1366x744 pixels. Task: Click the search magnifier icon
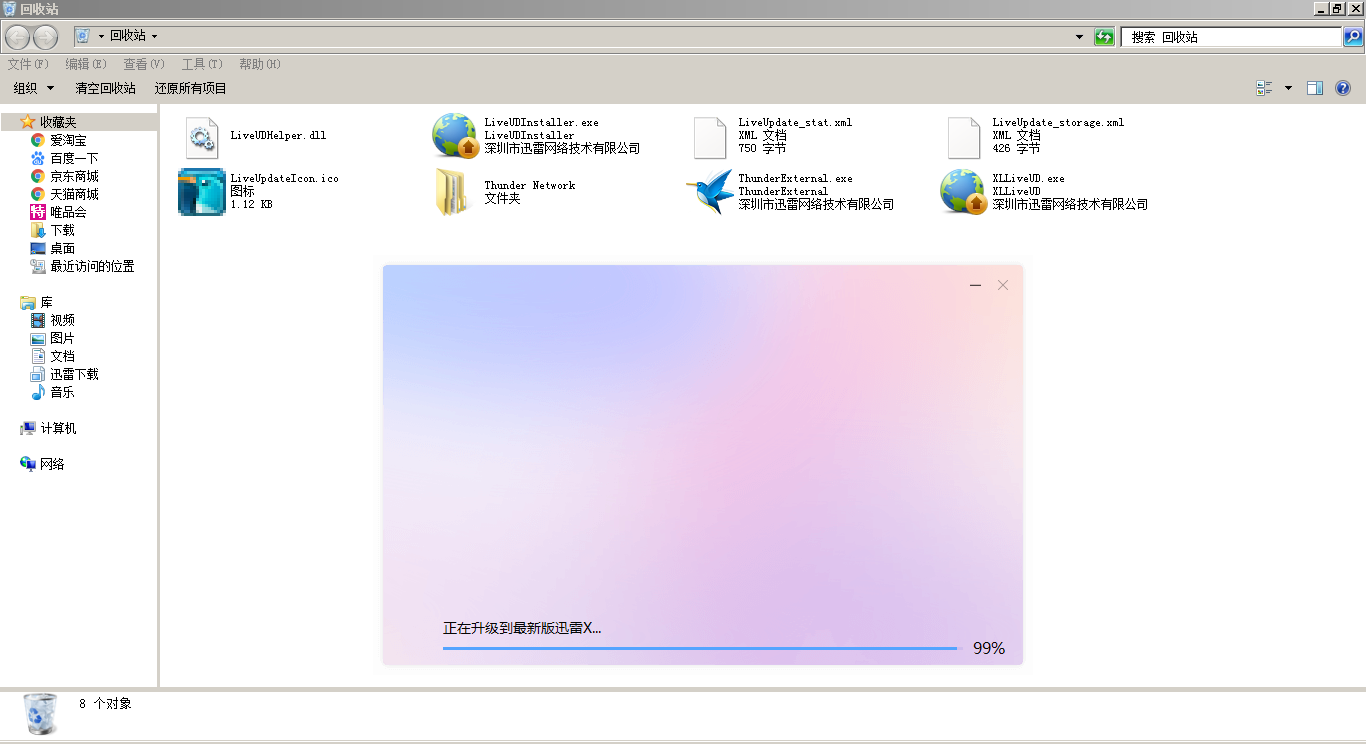tap(1352, 37)
